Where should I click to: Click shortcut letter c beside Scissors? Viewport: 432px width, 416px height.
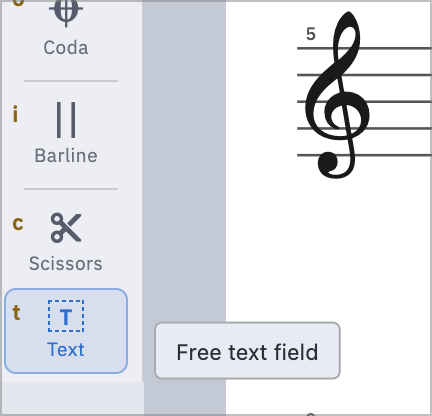click(x=18, y=224)
